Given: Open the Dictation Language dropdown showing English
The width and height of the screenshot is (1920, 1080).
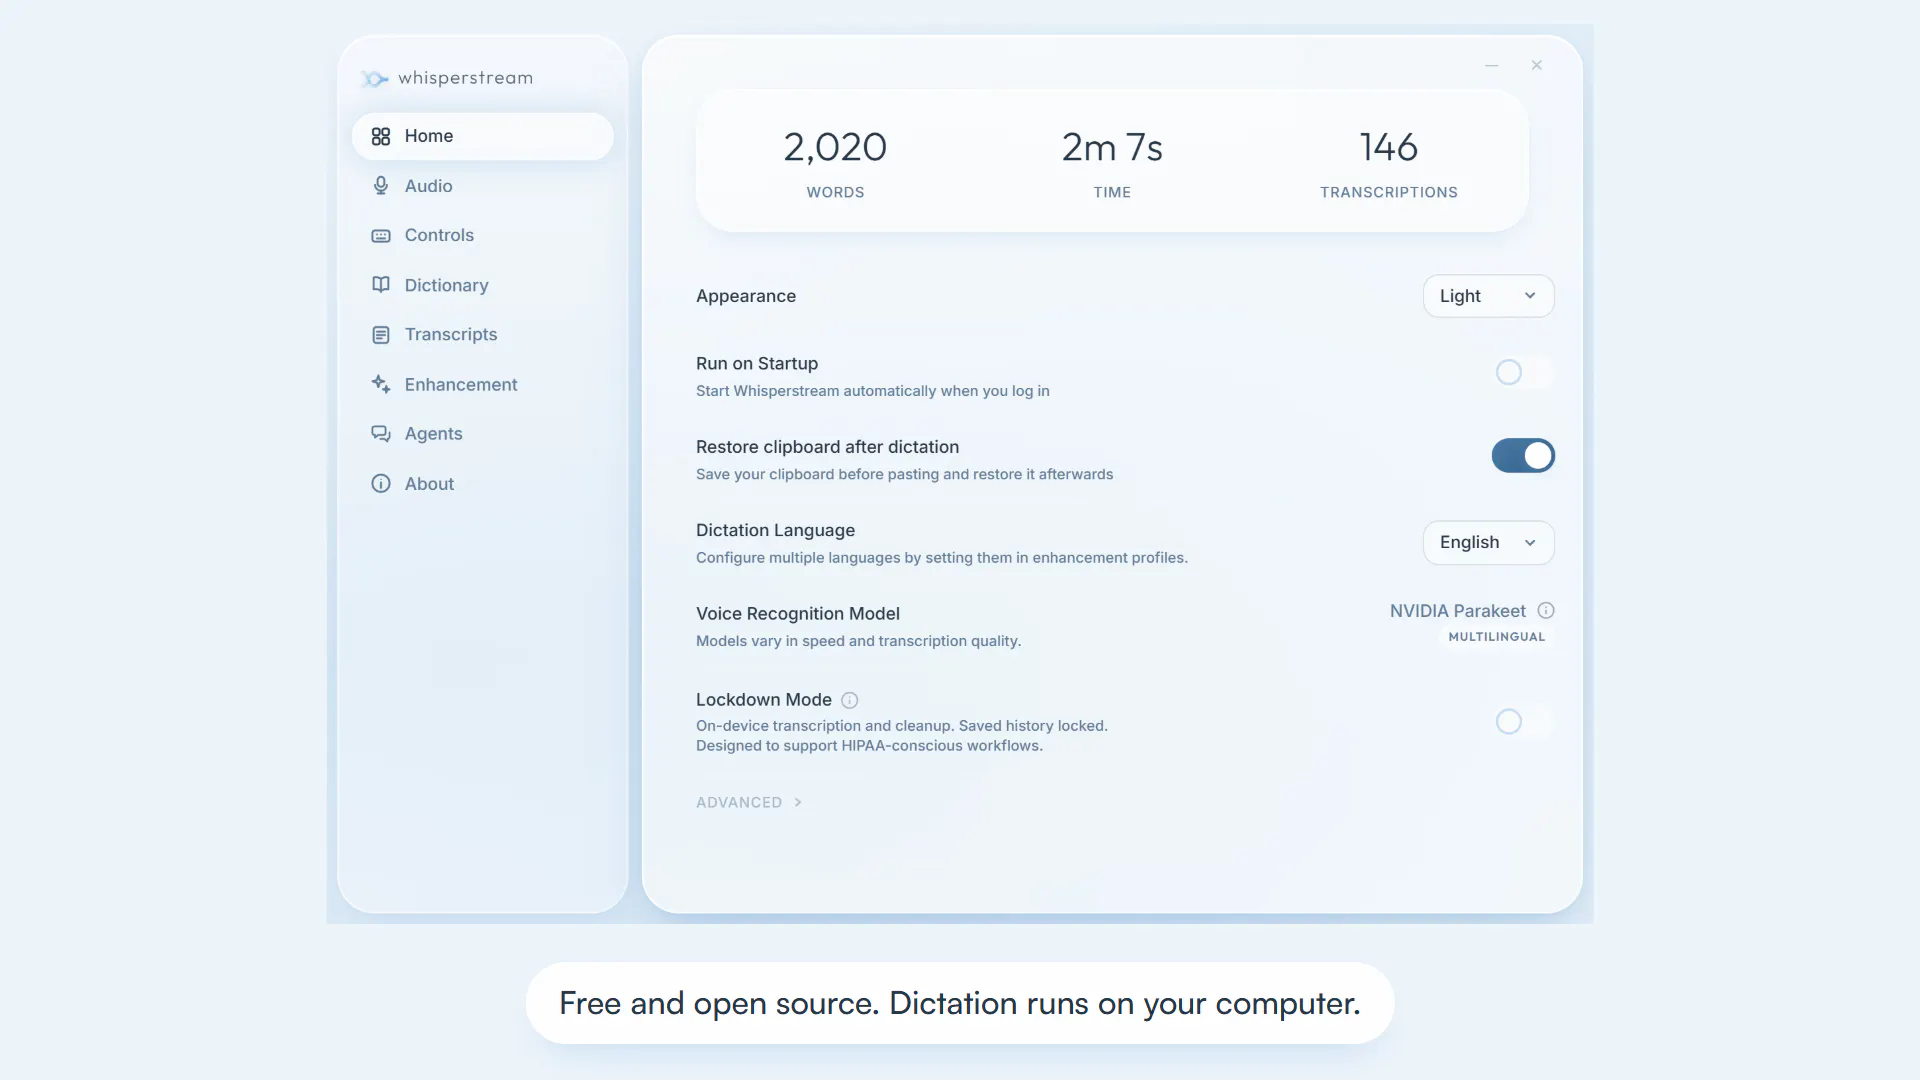Looking at the screenshot, I should (x=1488, y=543).
